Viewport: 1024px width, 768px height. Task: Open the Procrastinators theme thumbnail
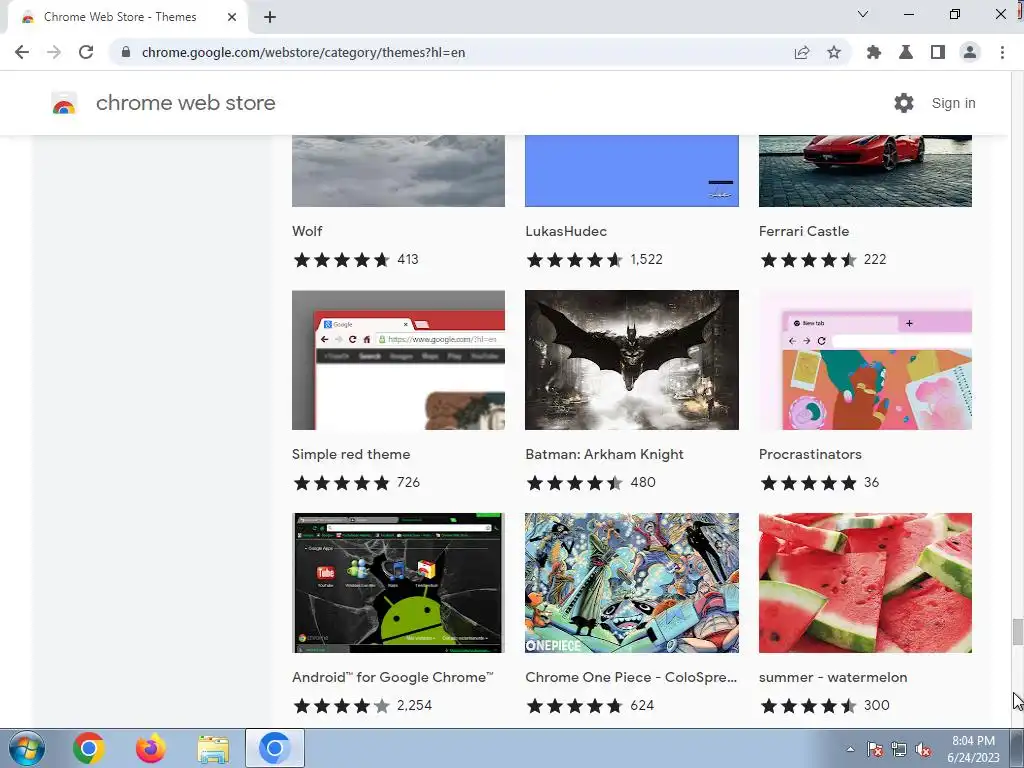click(x=865, y=360)
